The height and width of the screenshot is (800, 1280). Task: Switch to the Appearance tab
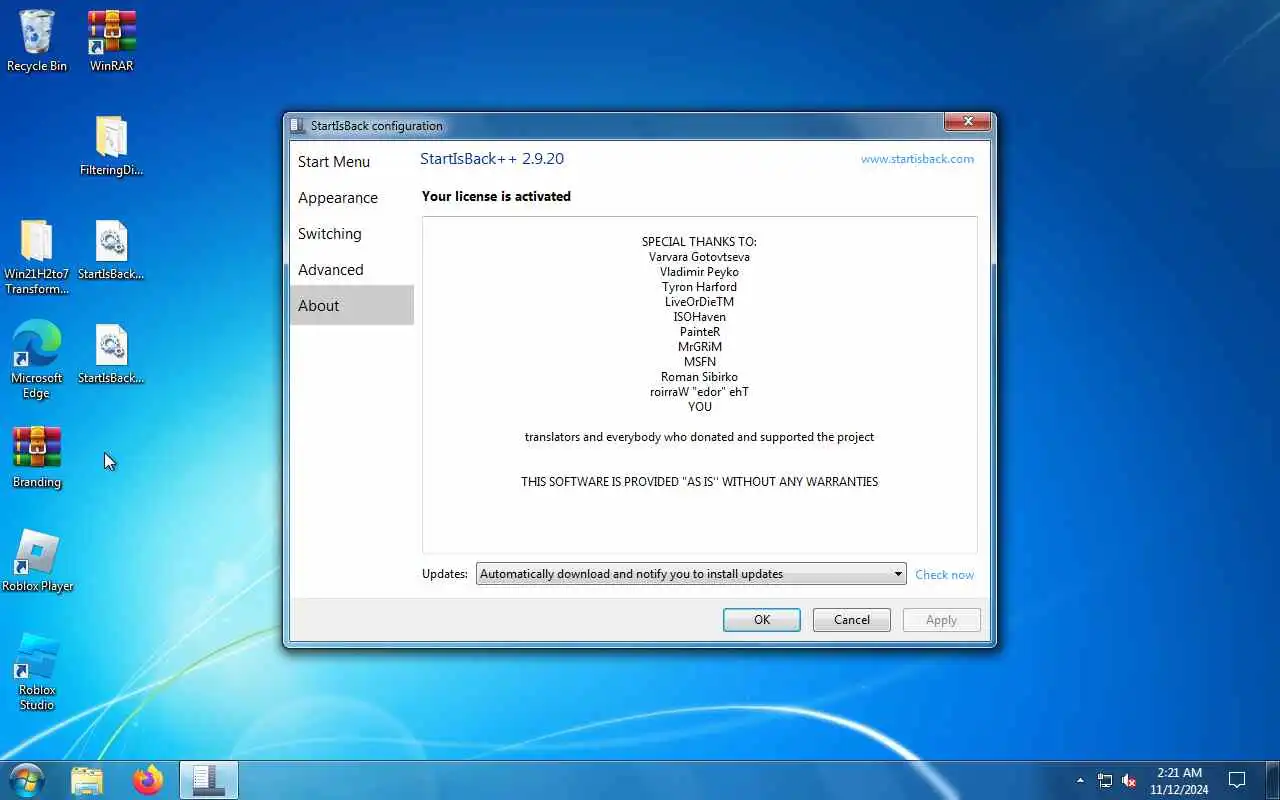(x=351, y=198)
